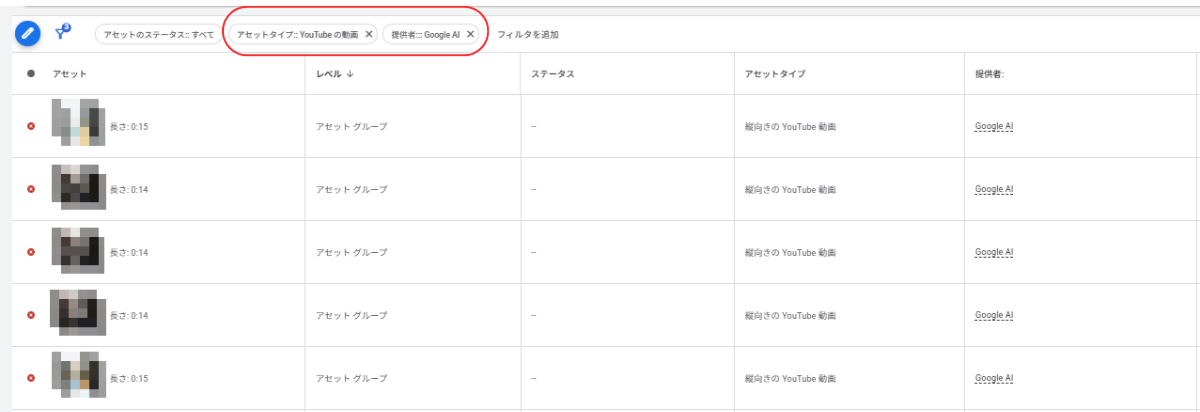Open the Google AI link in the first row

(994, 126)
